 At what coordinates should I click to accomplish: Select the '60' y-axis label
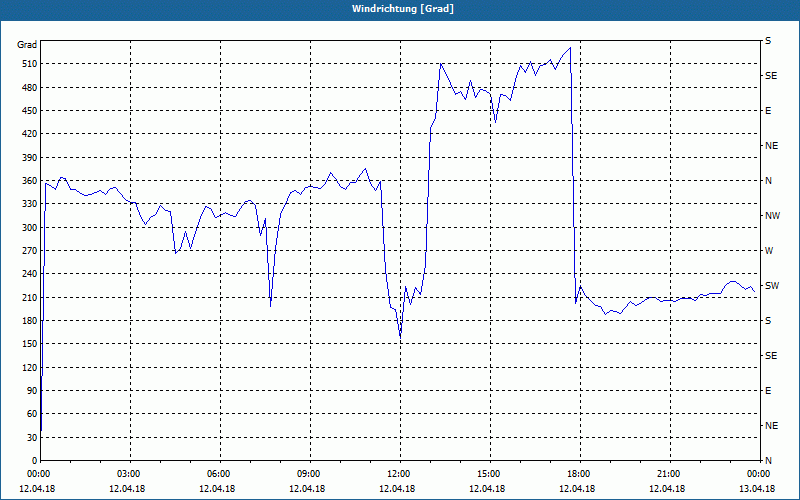click(32, 414)
